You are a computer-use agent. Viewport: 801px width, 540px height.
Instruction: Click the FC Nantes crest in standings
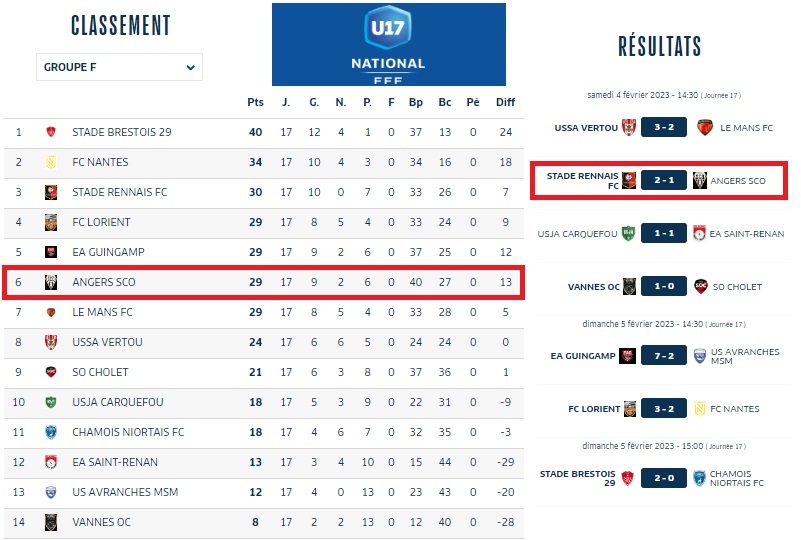(x=51, y=162)
